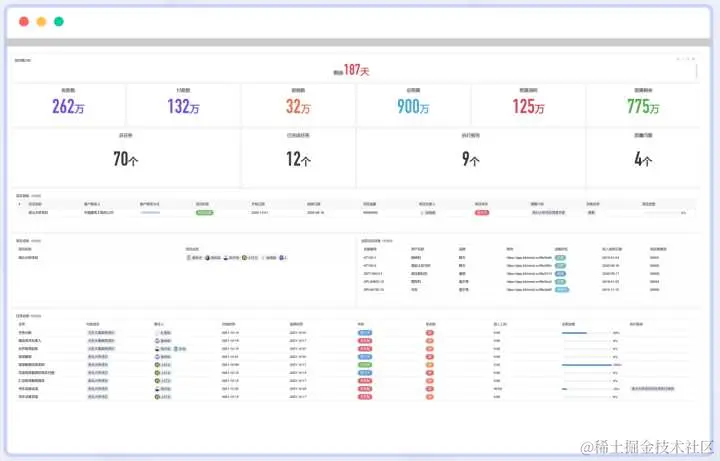The width and height of the screenshot is (720, 461).
Task: Click the 262万 statistic card
Action: 68,104
